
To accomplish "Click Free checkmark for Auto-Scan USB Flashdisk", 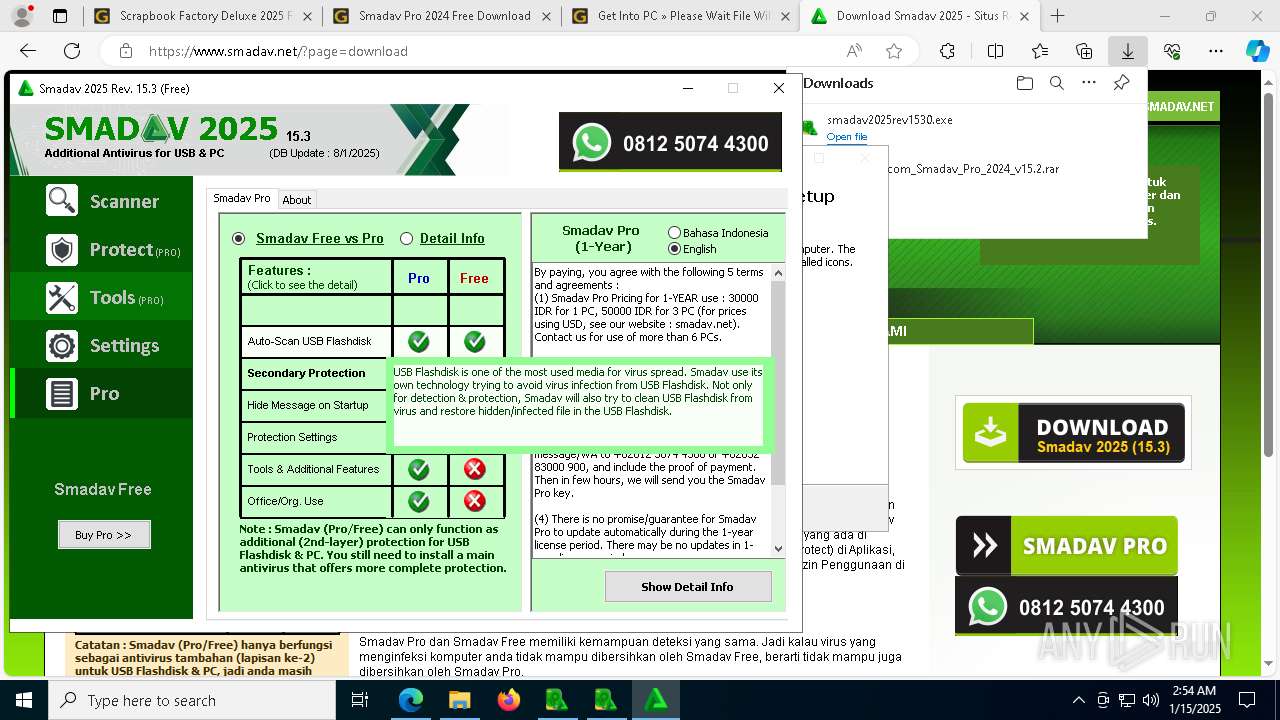I will [x=475, y=341].
